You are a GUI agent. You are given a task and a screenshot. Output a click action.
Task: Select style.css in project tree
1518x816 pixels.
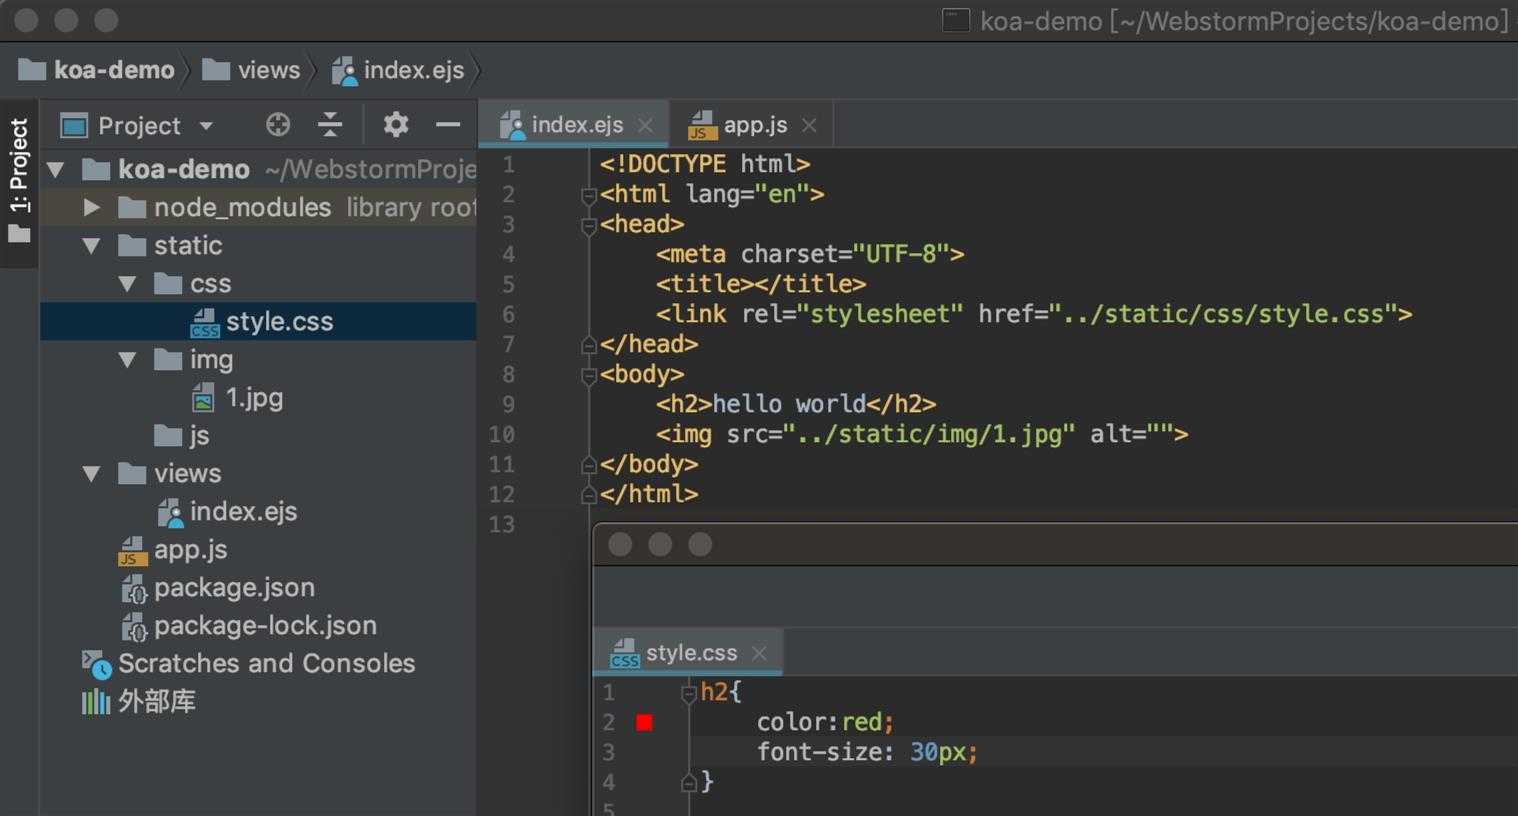(x=258, y=321)
